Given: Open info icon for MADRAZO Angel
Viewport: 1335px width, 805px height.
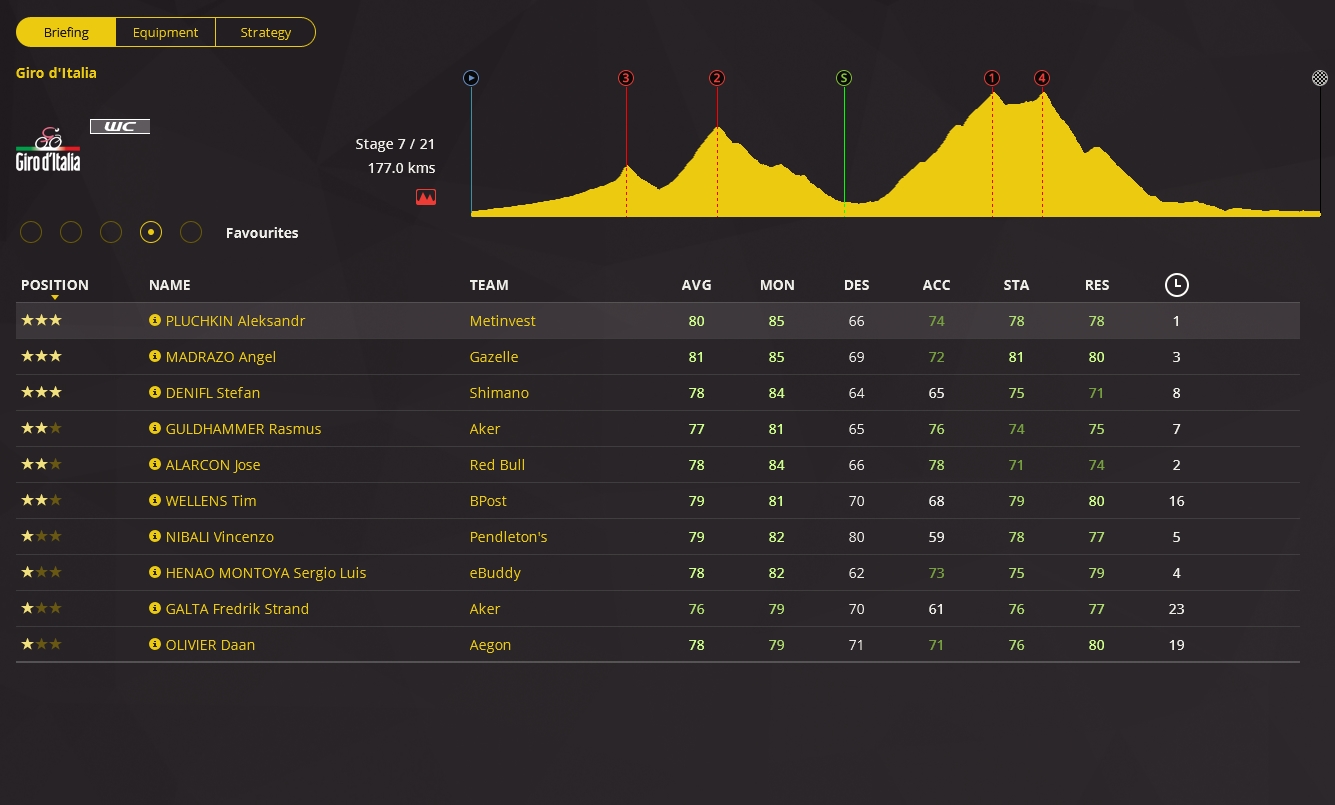Looking at the screenshot, I should tap(155, 357).
